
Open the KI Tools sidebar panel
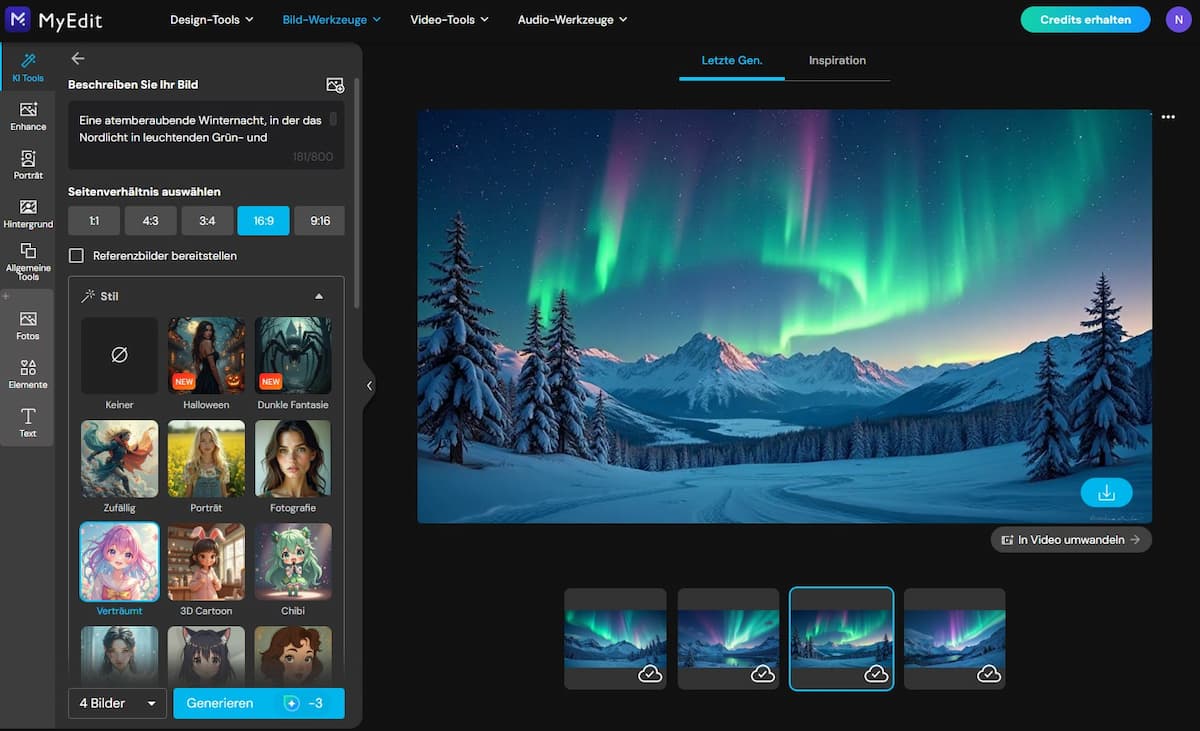28,67
